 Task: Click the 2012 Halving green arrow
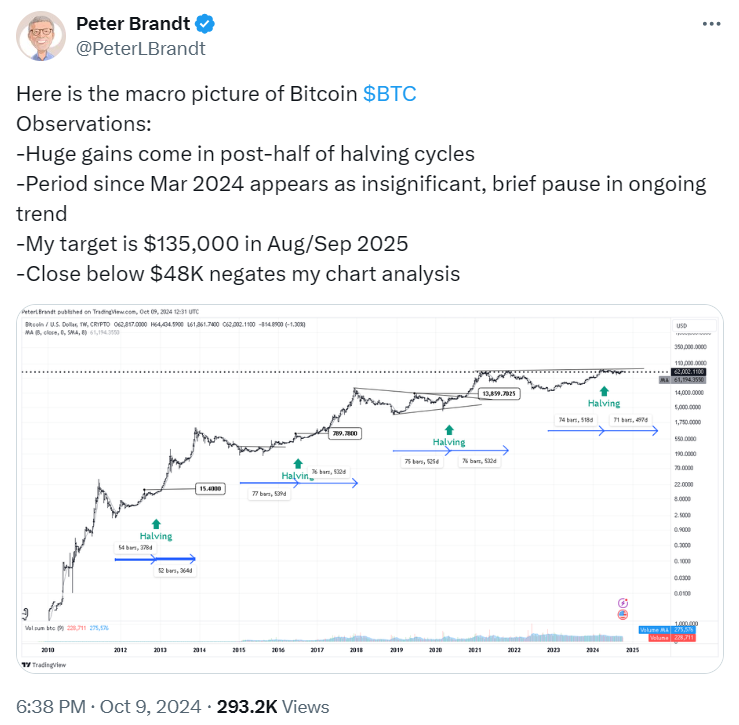(156, 524)
